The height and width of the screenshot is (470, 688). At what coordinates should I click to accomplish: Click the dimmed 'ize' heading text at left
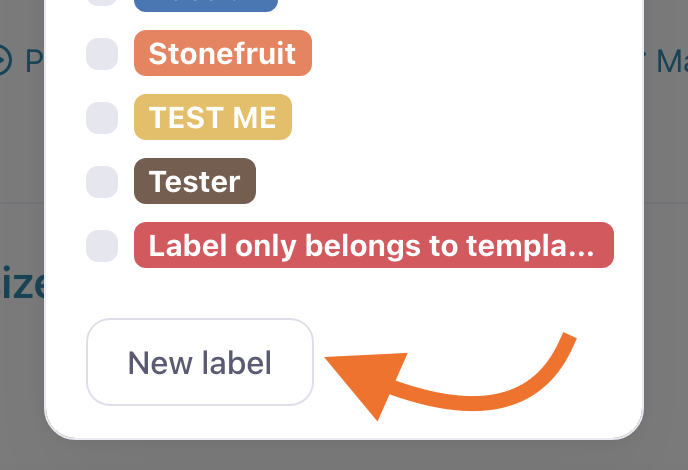(x=22, y=285)
